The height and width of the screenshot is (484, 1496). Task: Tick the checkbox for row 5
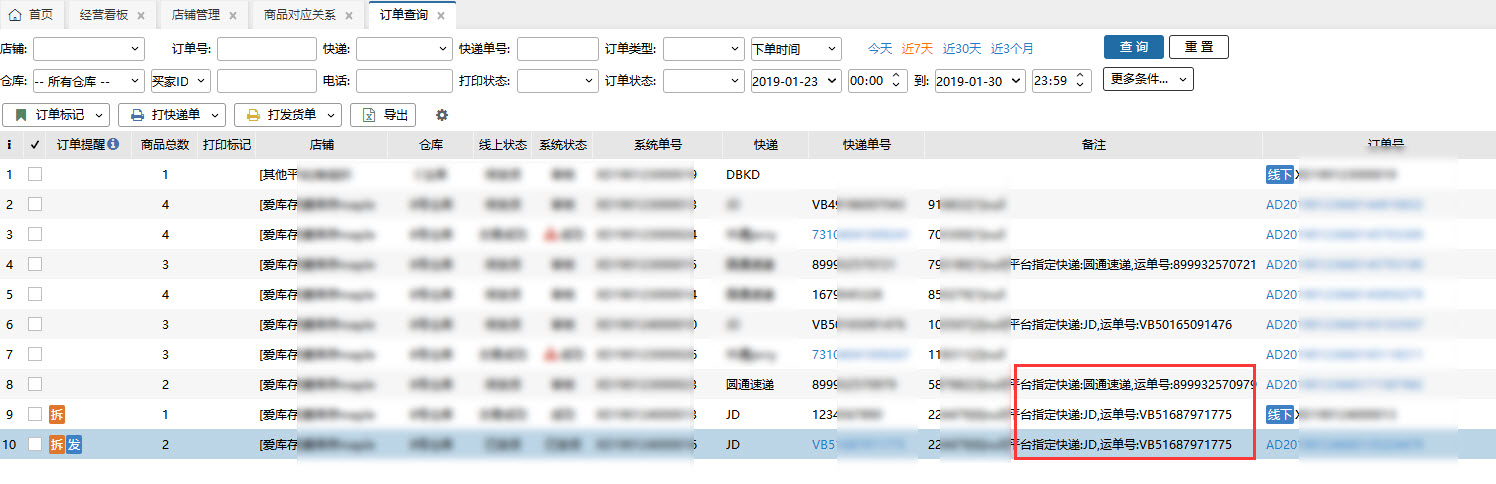click(x=35, y=294)
